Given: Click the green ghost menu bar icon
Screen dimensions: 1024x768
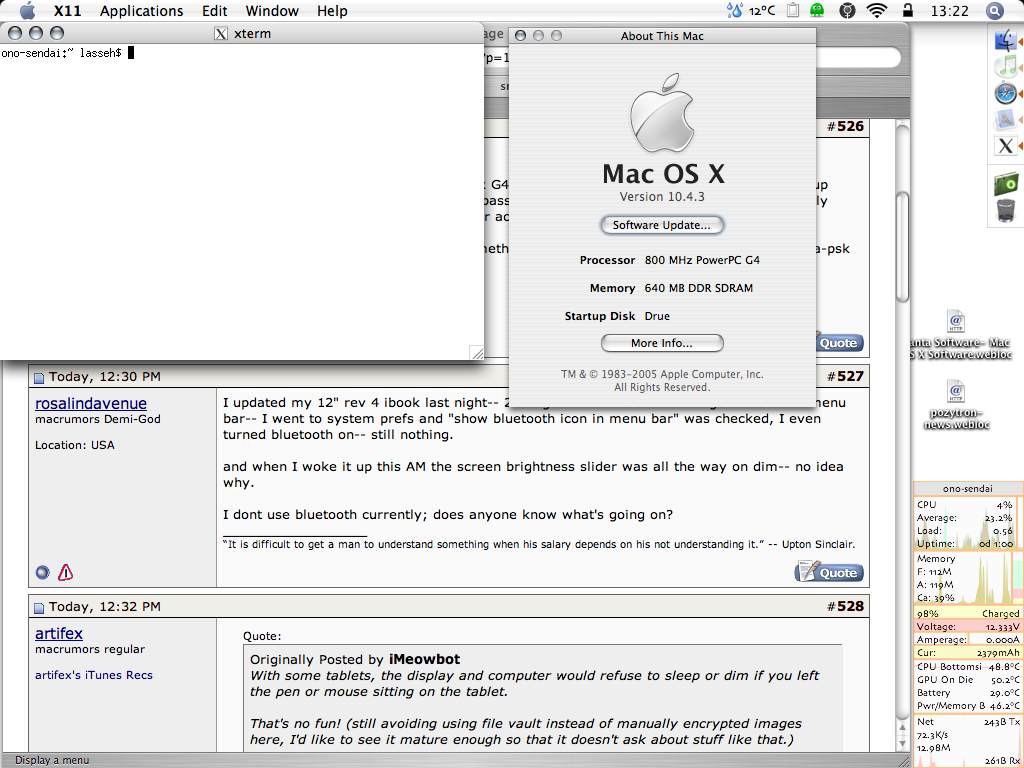Looking at the screenshot, I should pyautogui.click(x=817, y=10).
